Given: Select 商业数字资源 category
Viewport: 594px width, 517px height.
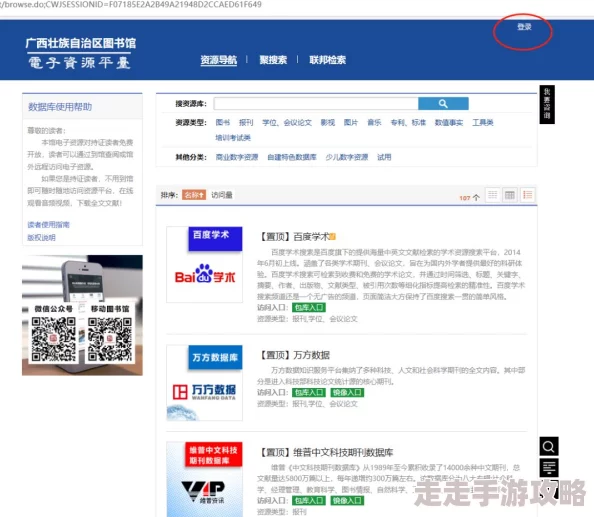Looking at the screenshot, I should point(237,157).
